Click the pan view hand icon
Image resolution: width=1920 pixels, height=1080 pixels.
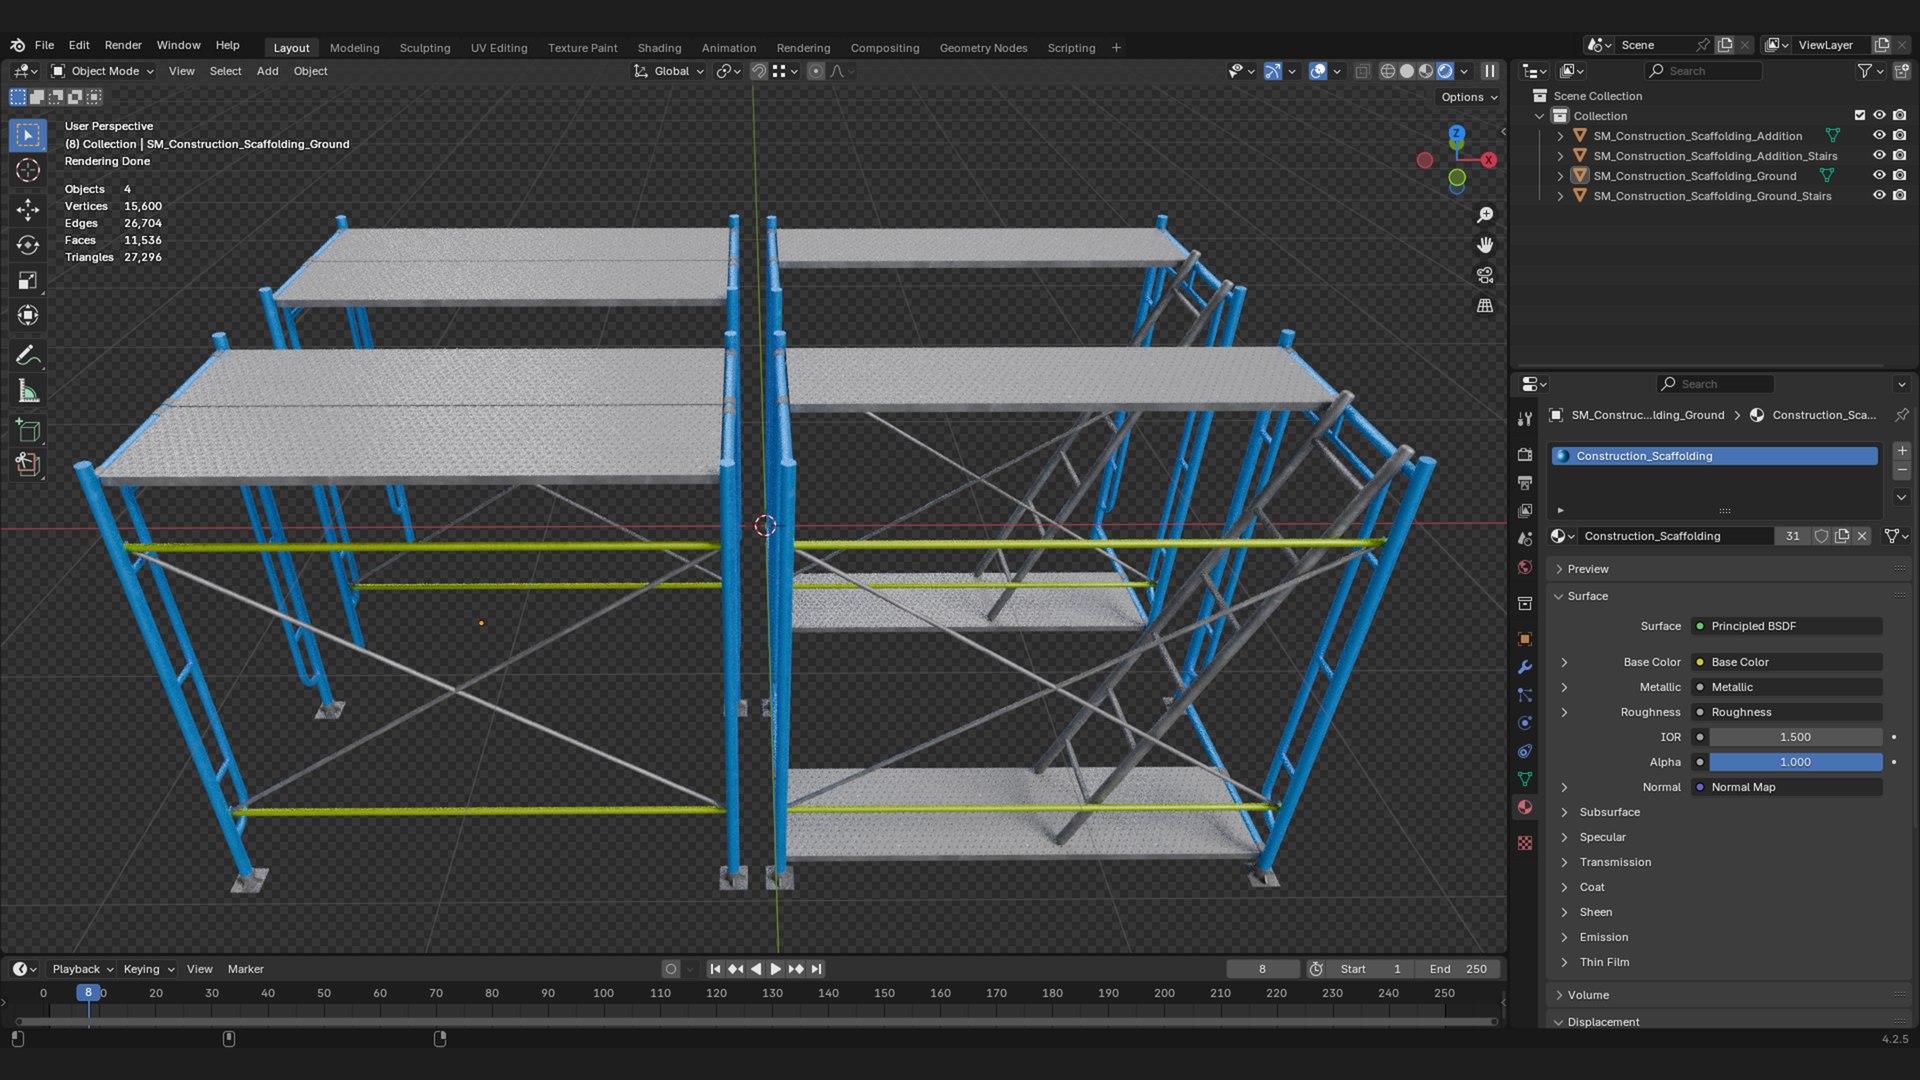coord(1485,245)
